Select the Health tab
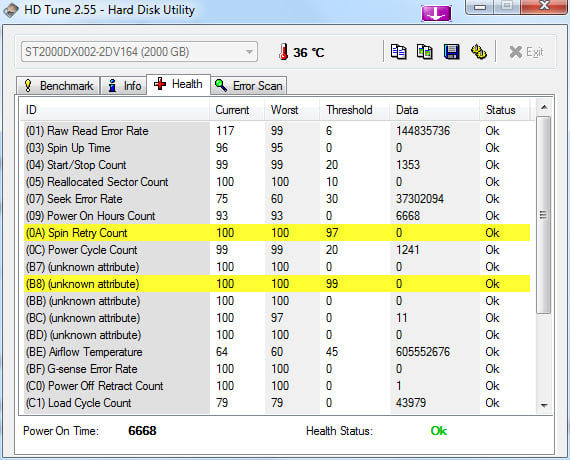Screen dimensions: 570x460 pos(178,84)
